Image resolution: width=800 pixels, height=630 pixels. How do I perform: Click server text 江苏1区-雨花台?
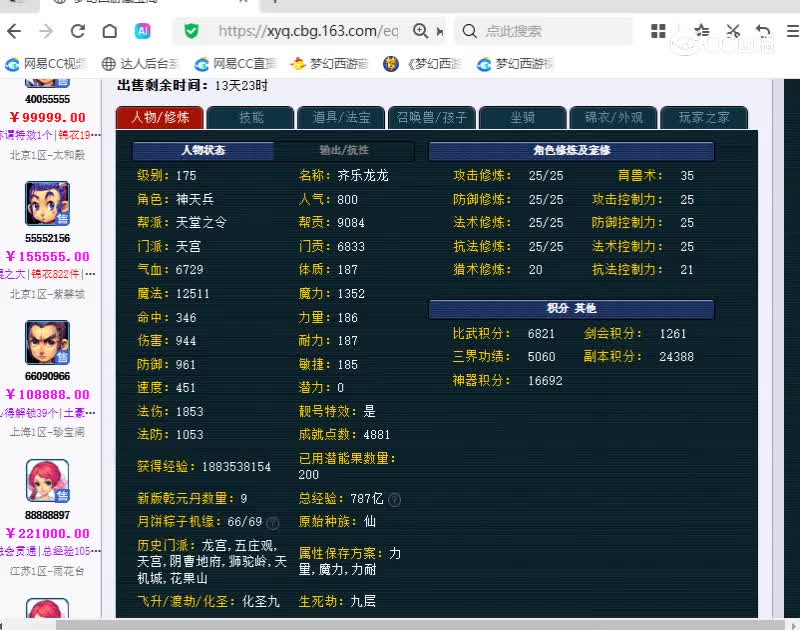[x=47, y=571]
